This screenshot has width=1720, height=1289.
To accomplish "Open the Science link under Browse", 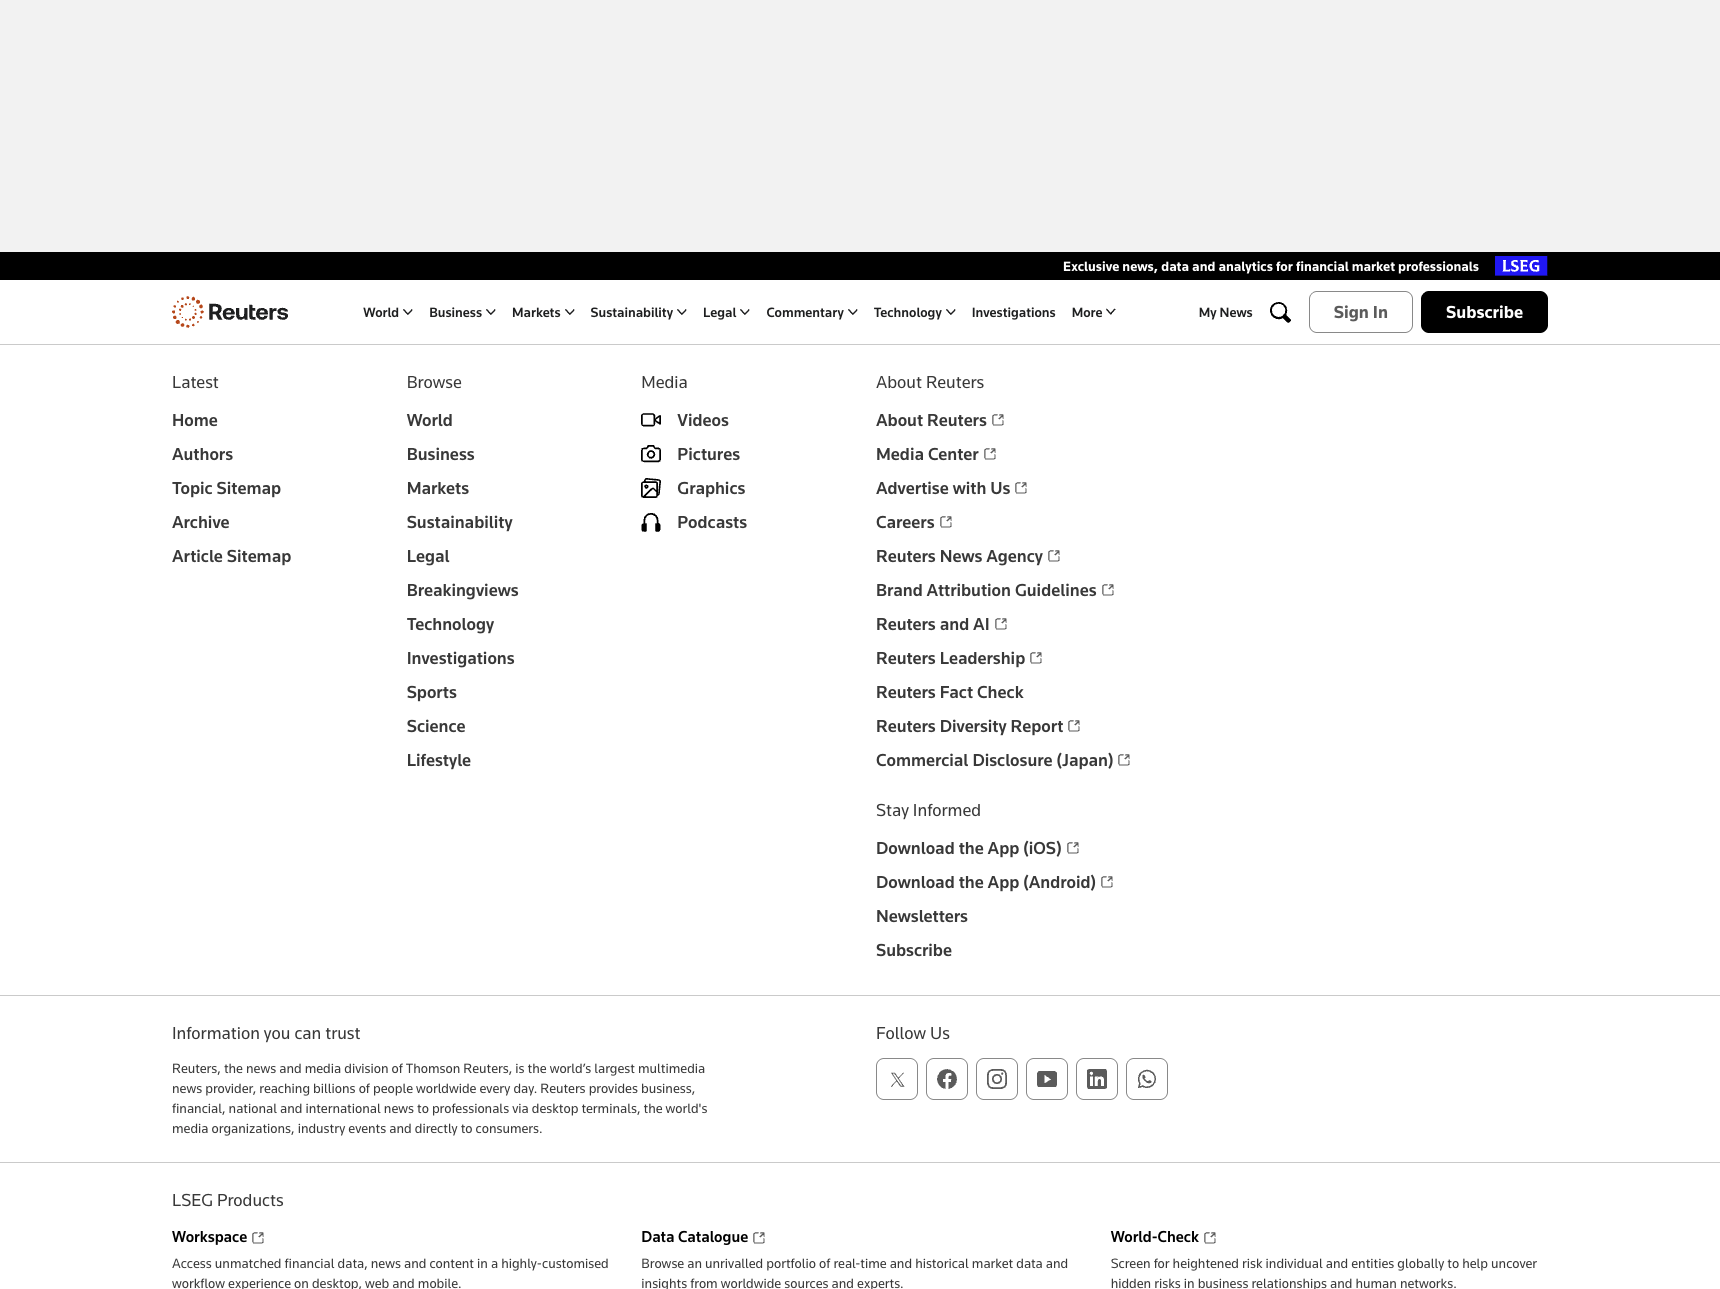I will [x=436, y=726].
